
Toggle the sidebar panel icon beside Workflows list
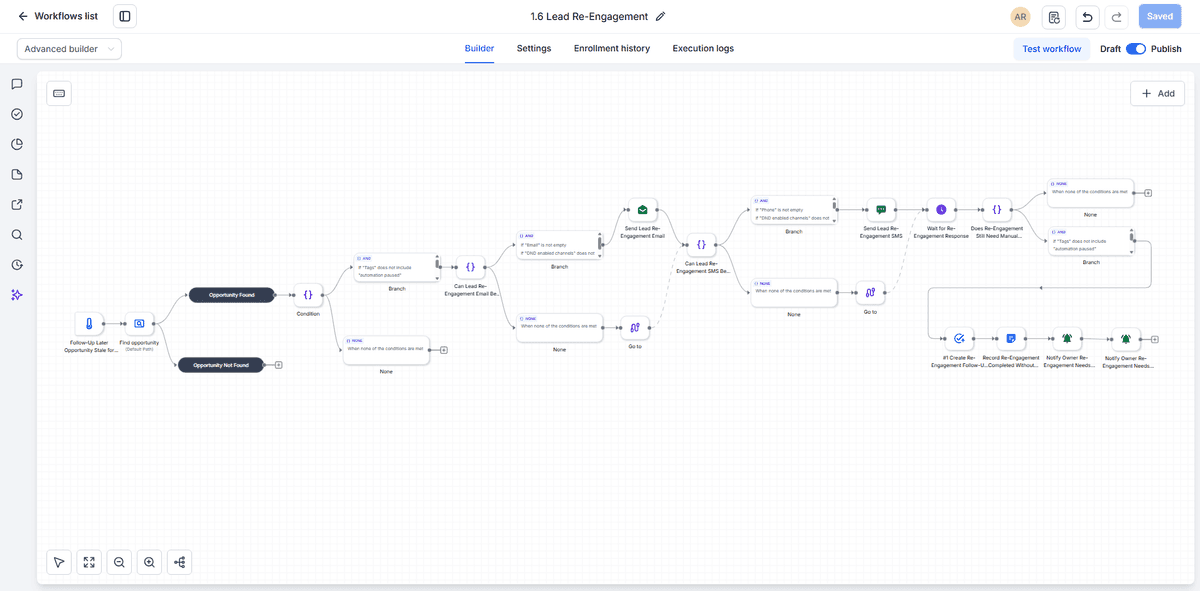pyautogui.click(x=125, y=16)
